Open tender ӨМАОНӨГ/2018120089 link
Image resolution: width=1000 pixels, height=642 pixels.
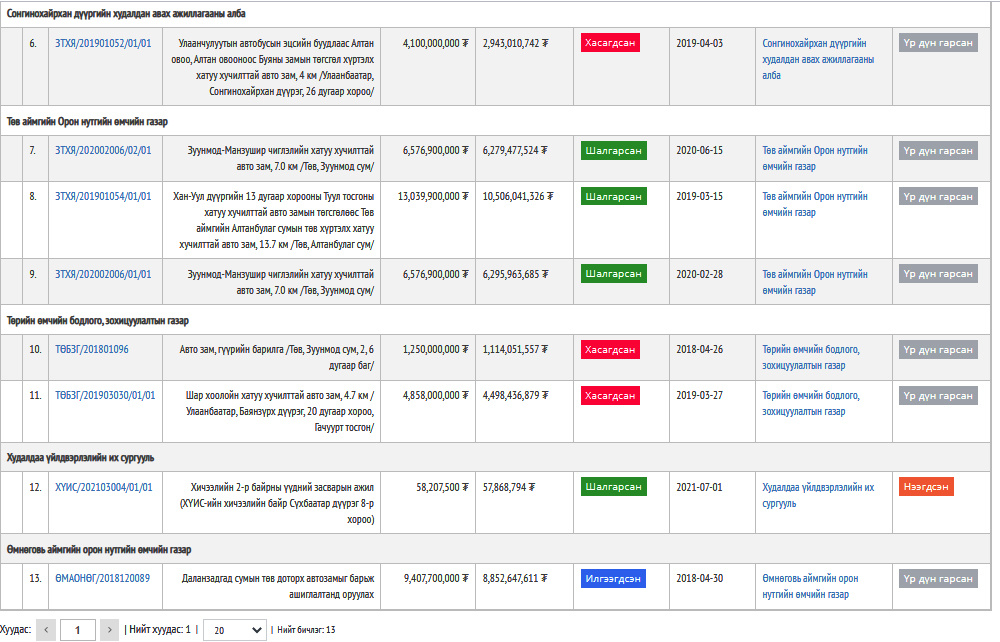(102, 579)
